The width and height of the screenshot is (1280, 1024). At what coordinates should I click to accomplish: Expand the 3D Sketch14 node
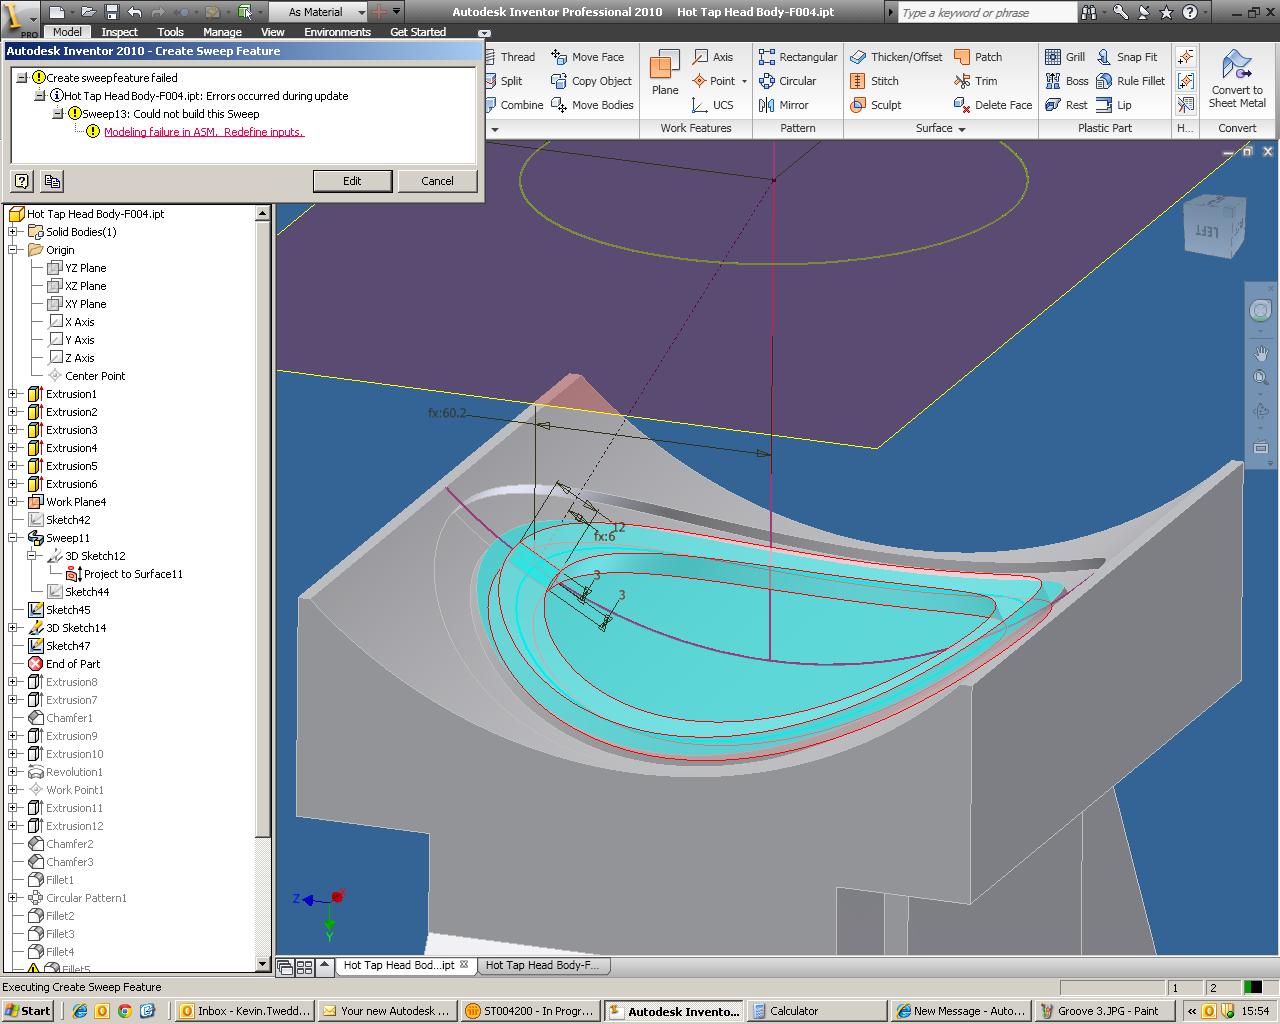click(13, 628)
